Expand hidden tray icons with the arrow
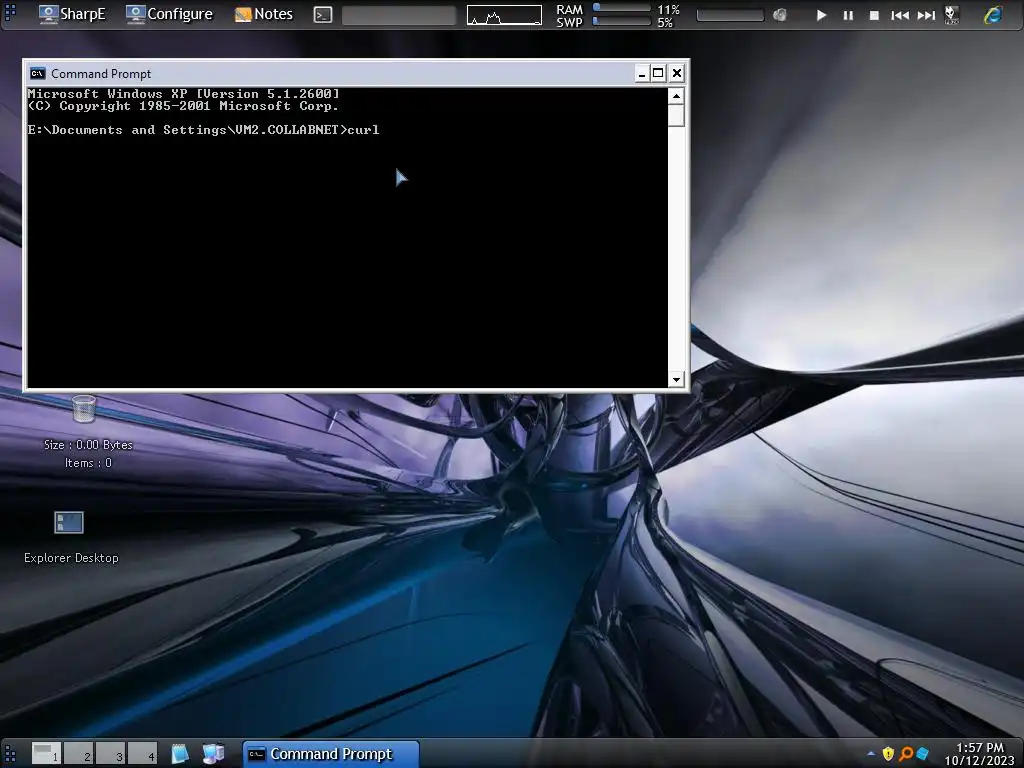 point(871,754)
